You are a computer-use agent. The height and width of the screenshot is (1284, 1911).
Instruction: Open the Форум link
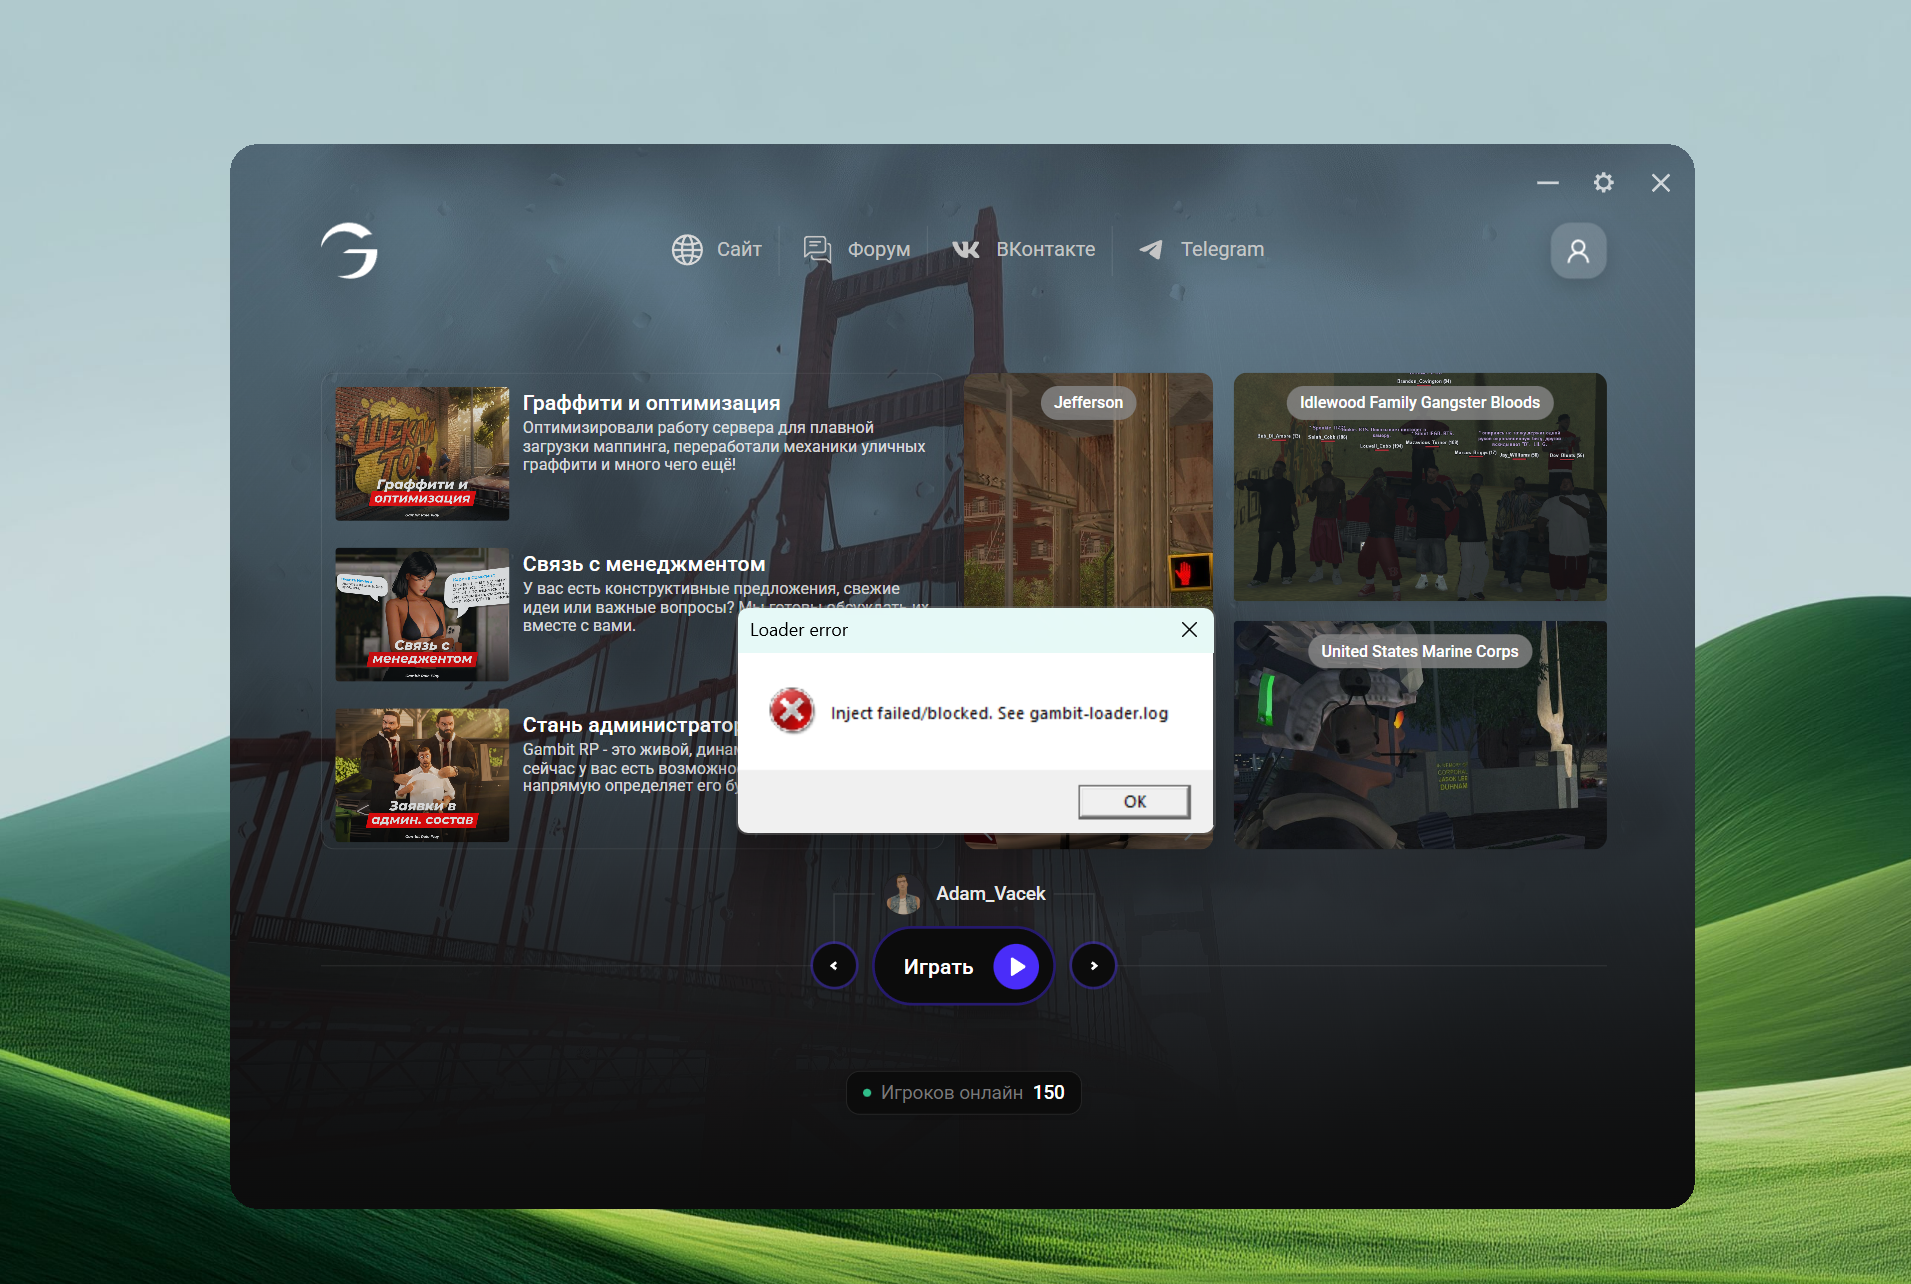click(x=879, y=249)
